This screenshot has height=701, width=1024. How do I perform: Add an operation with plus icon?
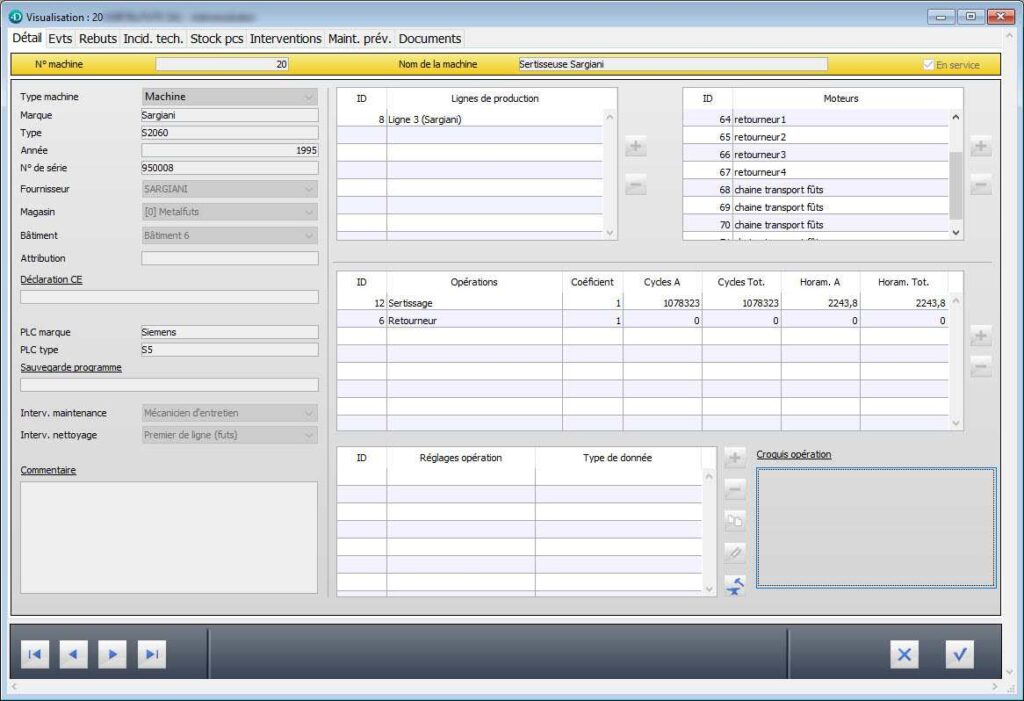(x=980, y=336)
